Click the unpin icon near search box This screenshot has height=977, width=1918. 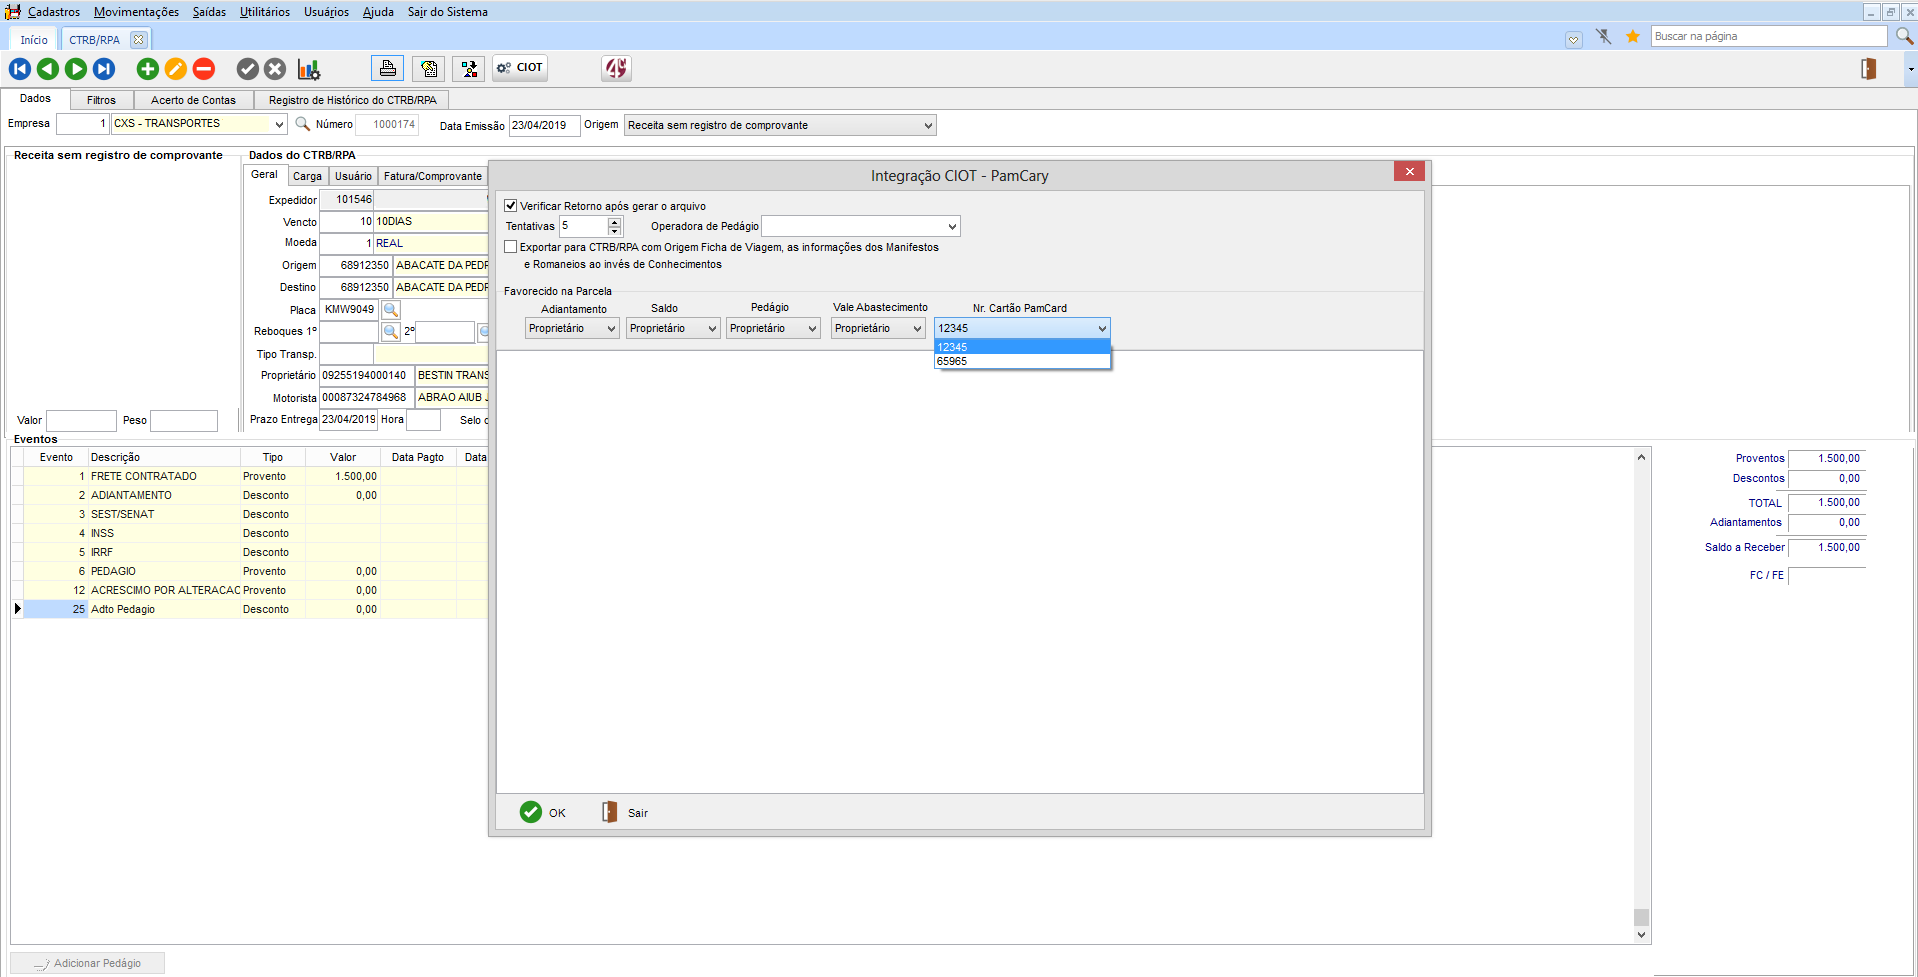(1604, 37)
